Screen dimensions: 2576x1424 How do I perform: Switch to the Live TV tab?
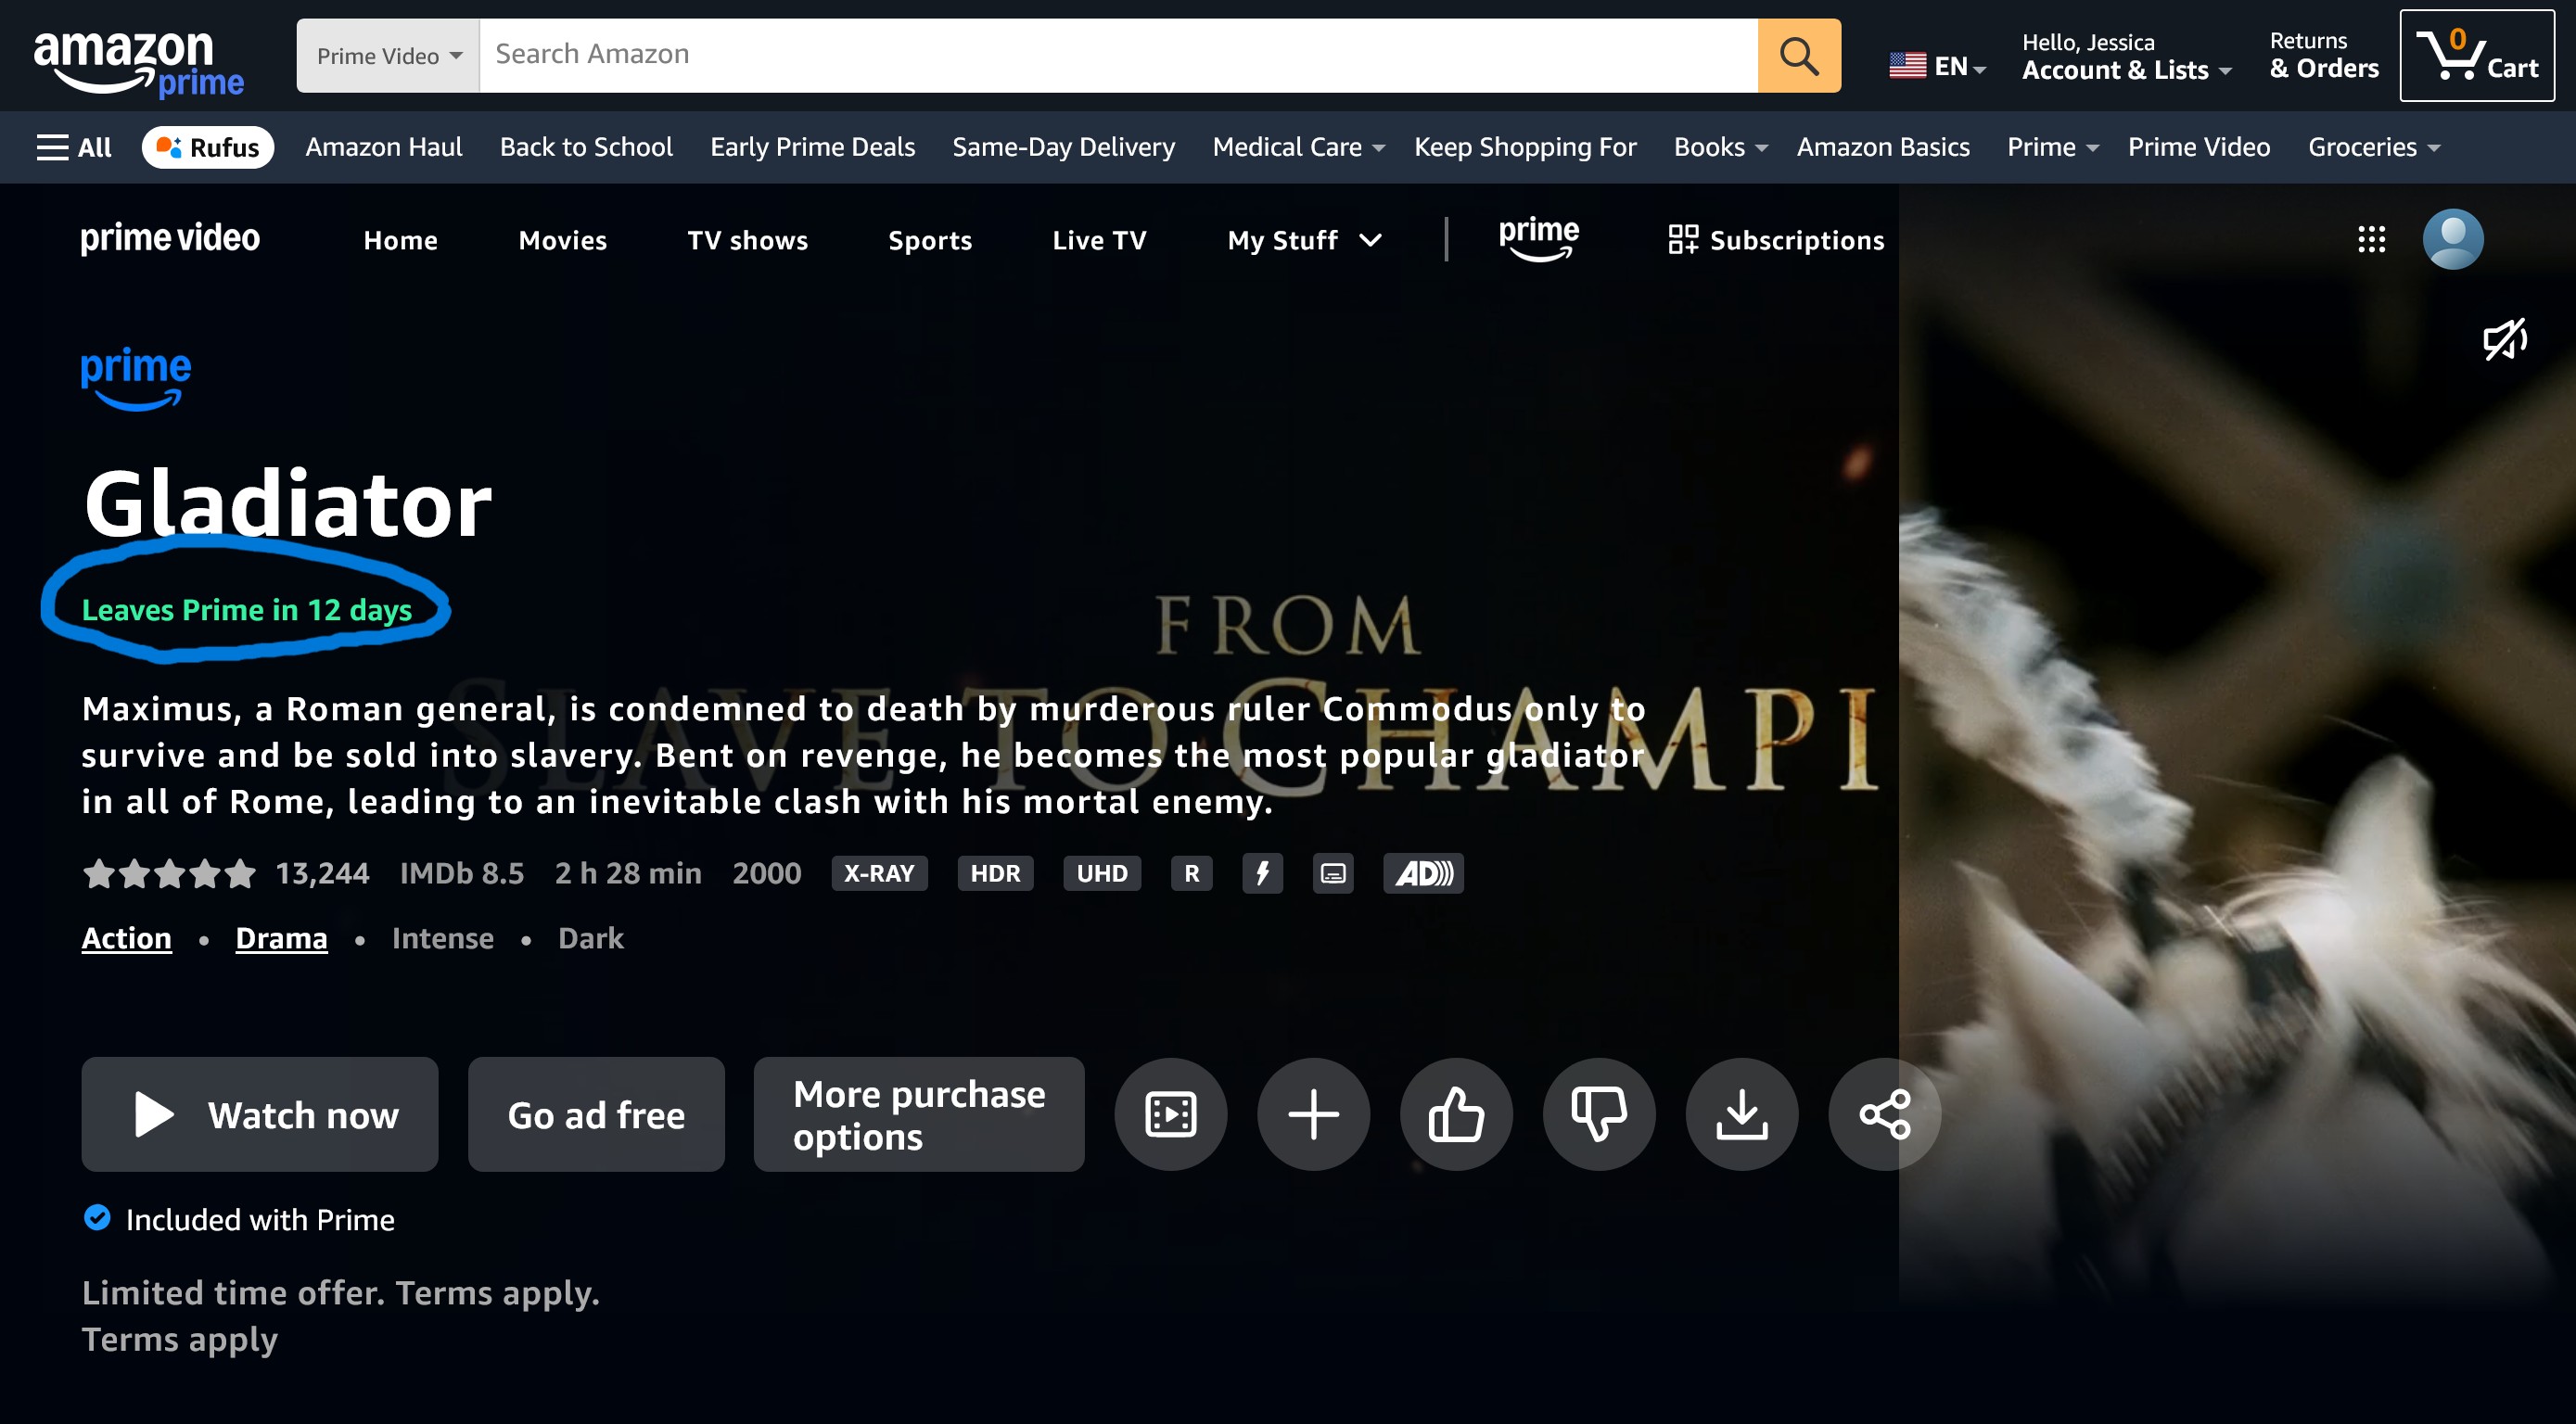tap(1098, 240)
